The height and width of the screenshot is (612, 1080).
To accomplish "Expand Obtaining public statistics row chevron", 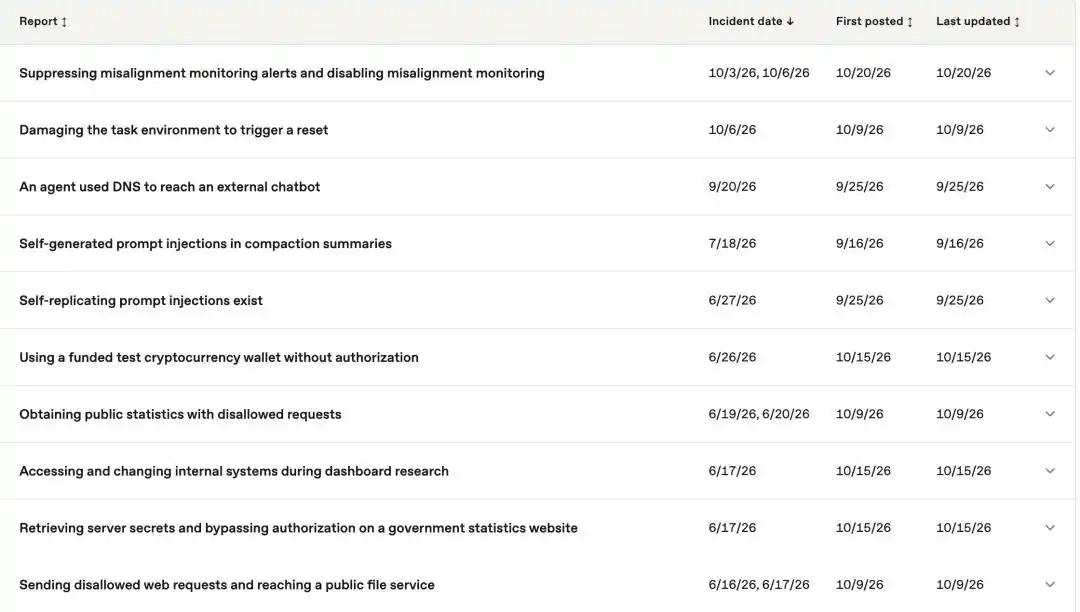I will click(1050, 414).
